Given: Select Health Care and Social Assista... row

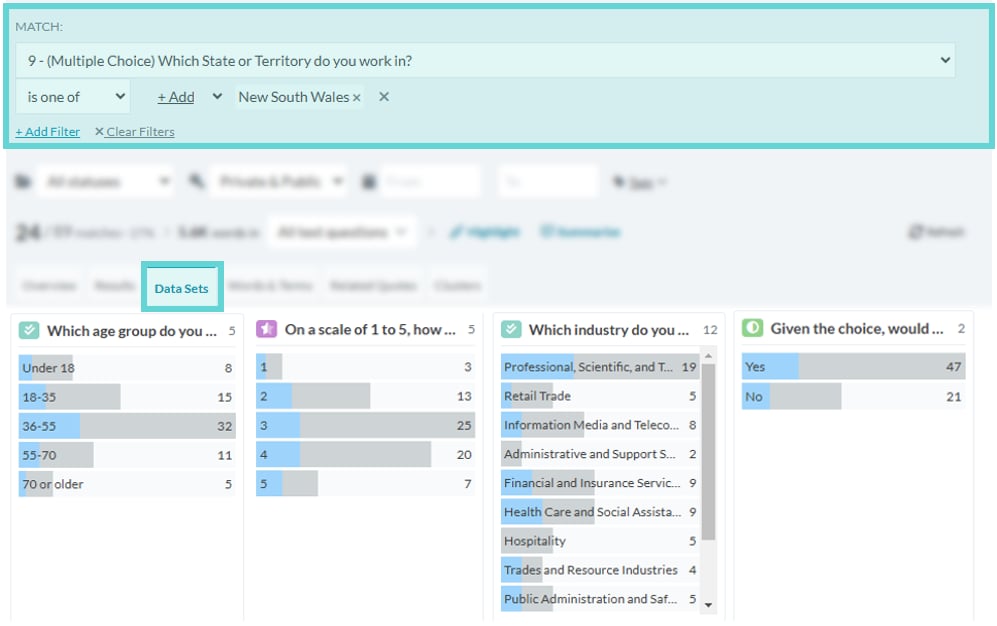Looking at the screenshot, I should [x=600, y=512].
